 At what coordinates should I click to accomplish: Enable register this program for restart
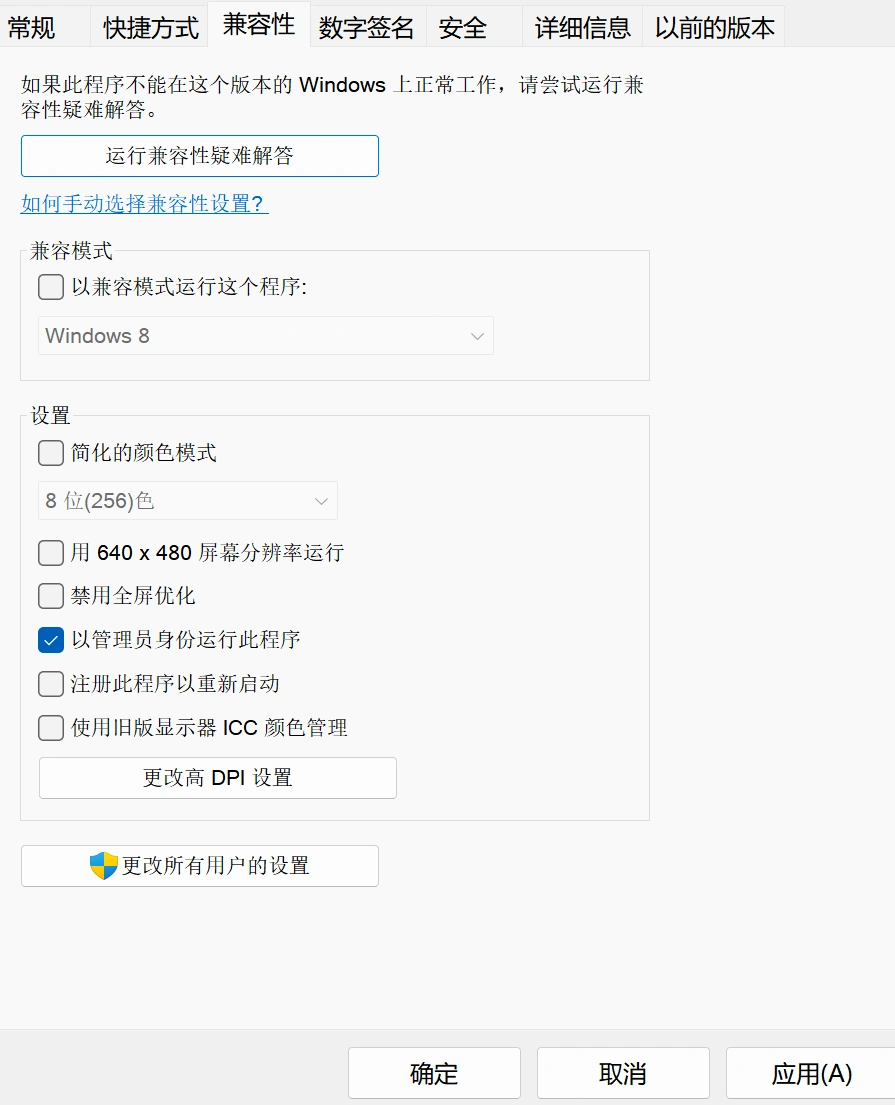[50, 684]
